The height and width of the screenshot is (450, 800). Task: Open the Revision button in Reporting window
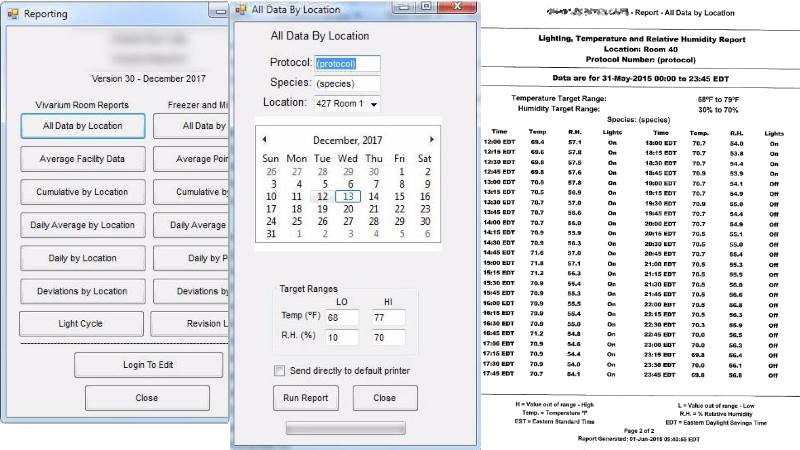pos(190,323)
